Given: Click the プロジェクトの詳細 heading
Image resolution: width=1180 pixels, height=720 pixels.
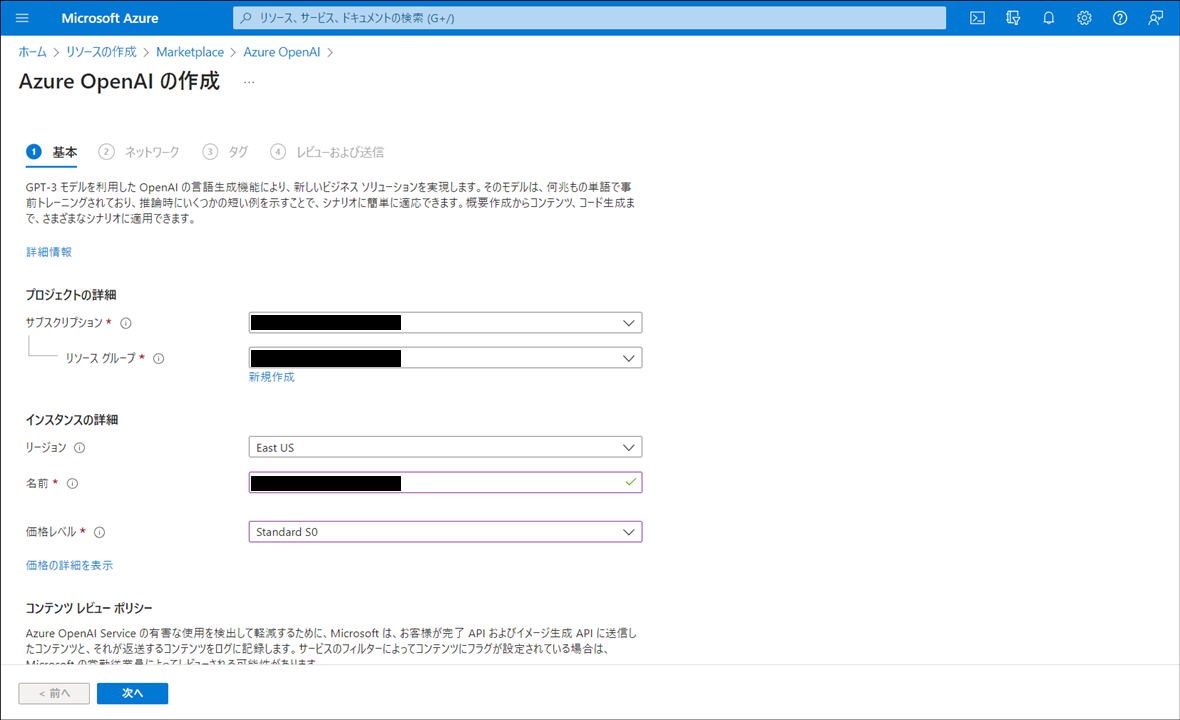Looking at the screenshot, I should point(71,295).
